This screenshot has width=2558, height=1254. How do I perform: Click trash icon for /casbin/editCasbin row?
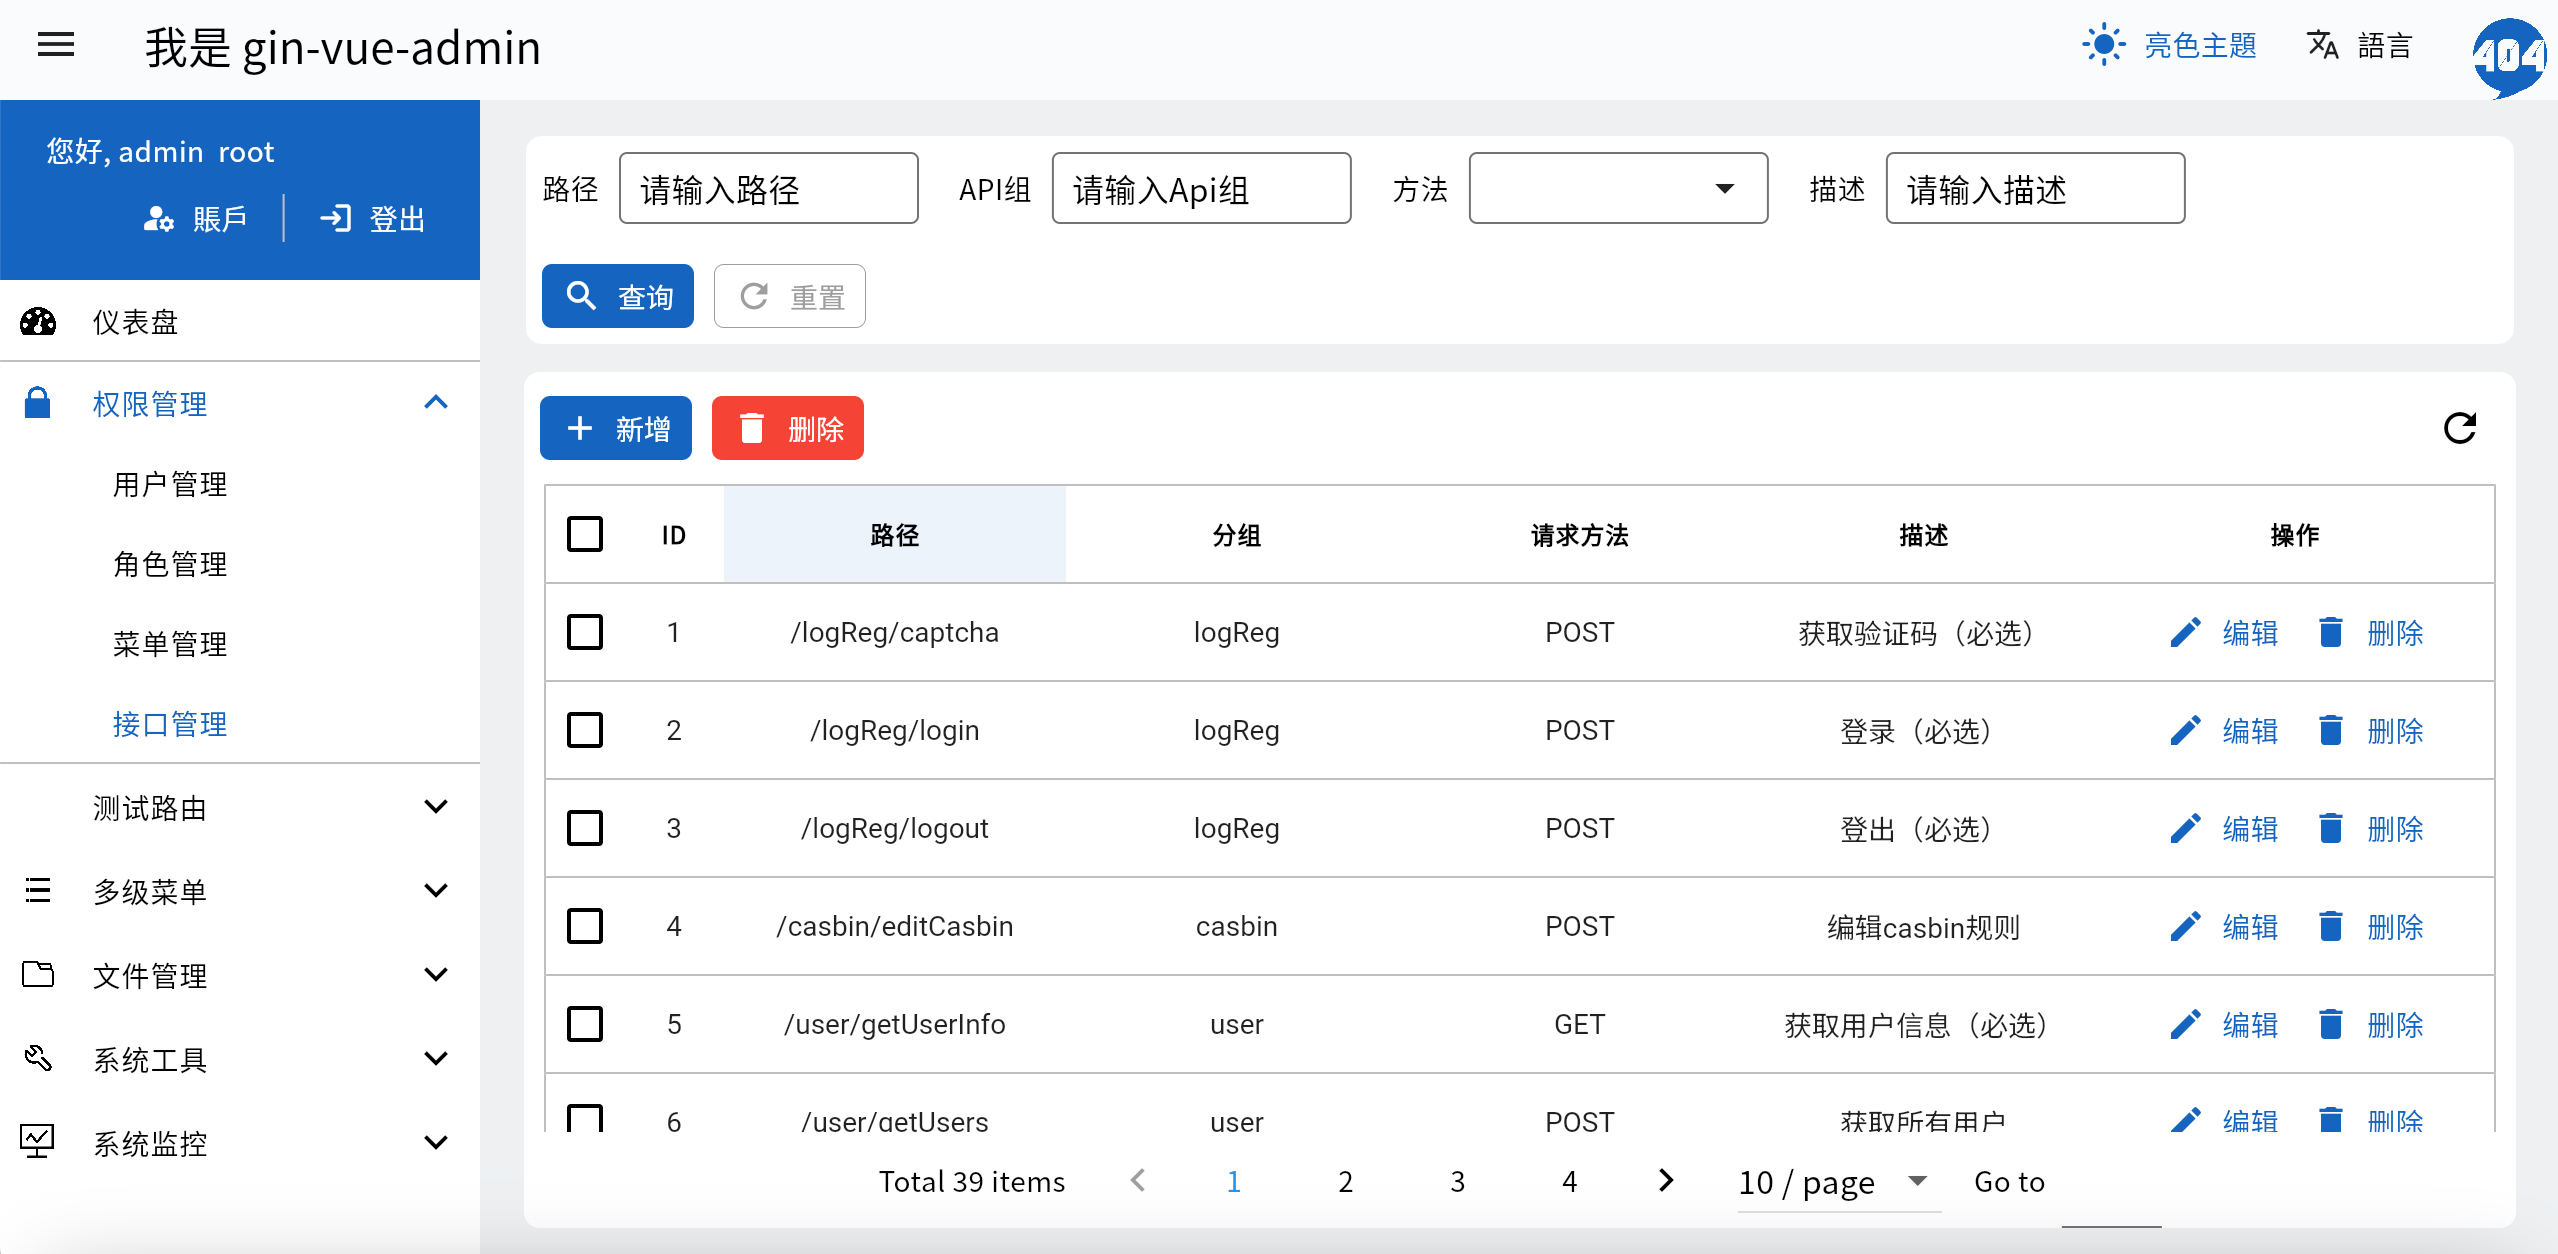(x=2330, y=927)
